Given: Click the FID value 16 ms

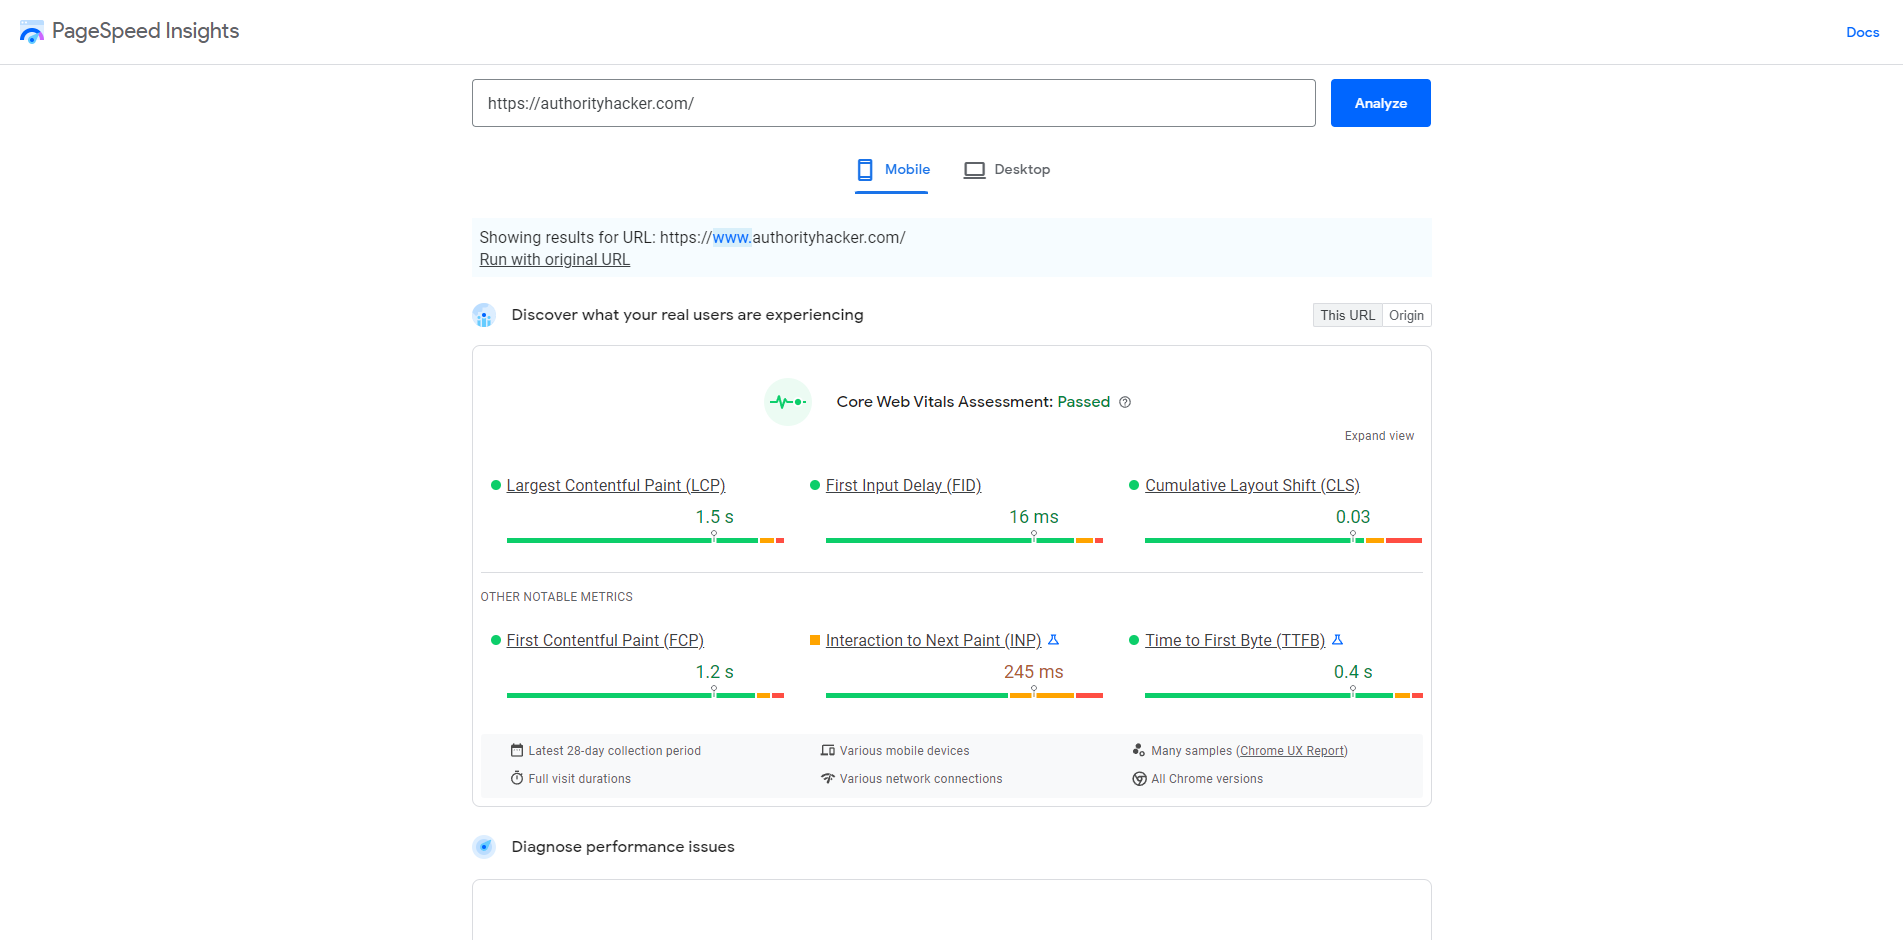Looking at the screenshot, I should (1033, 517).
